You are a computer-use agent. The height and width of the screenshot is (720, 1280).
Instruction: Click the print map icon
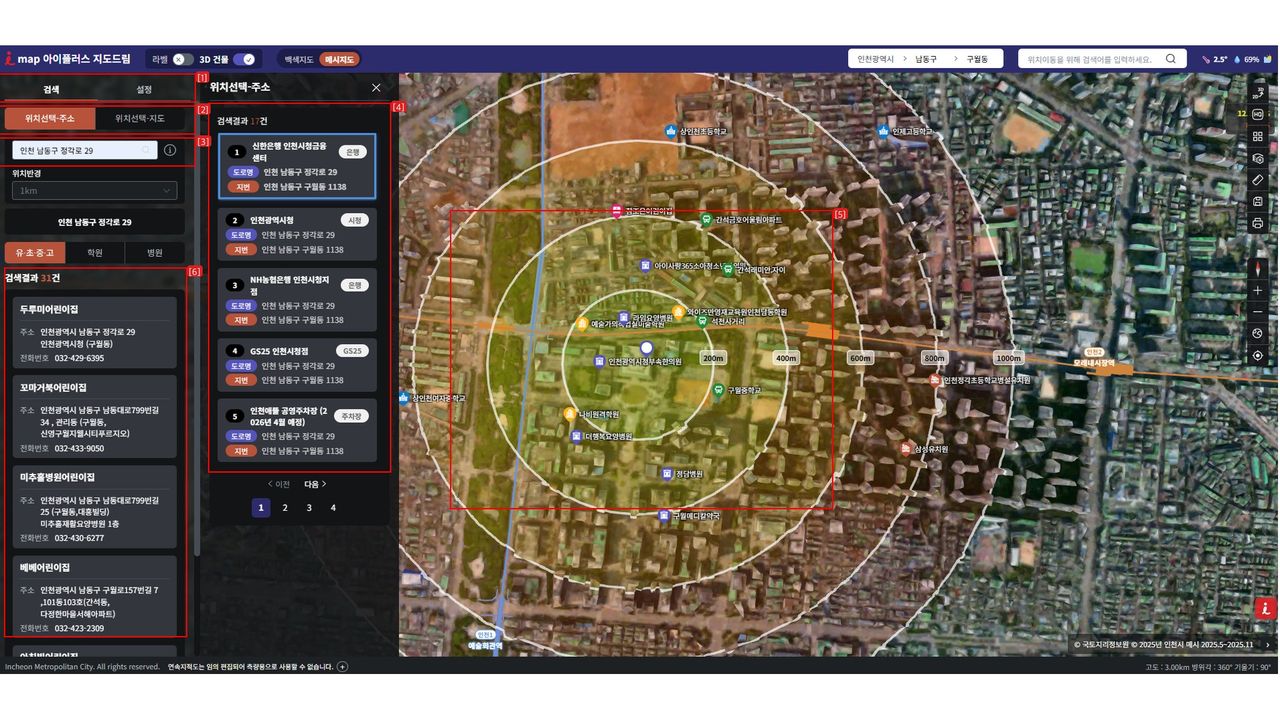pyautogui.click(x=1258, y=223)
